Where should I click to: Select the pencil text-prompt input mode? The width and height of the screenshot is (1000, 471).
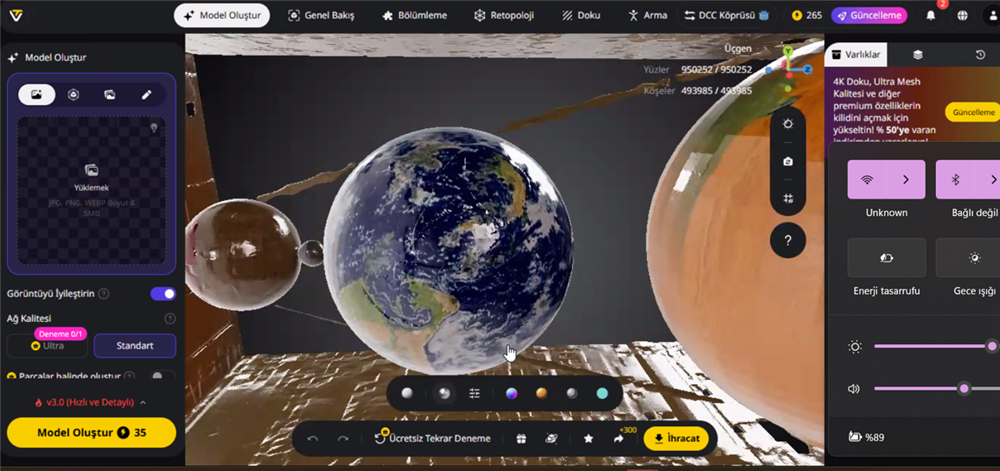(x=146, y=94)
